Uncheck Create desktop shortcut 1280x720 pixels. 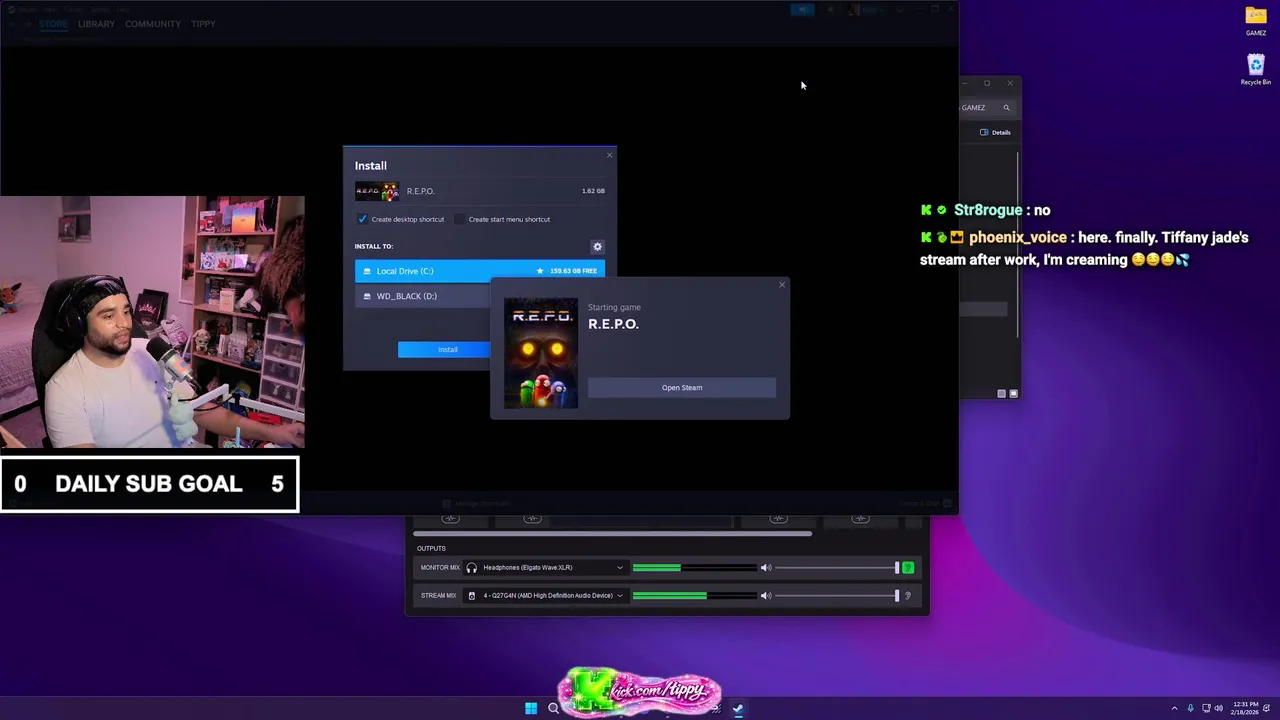coord(362,219)
